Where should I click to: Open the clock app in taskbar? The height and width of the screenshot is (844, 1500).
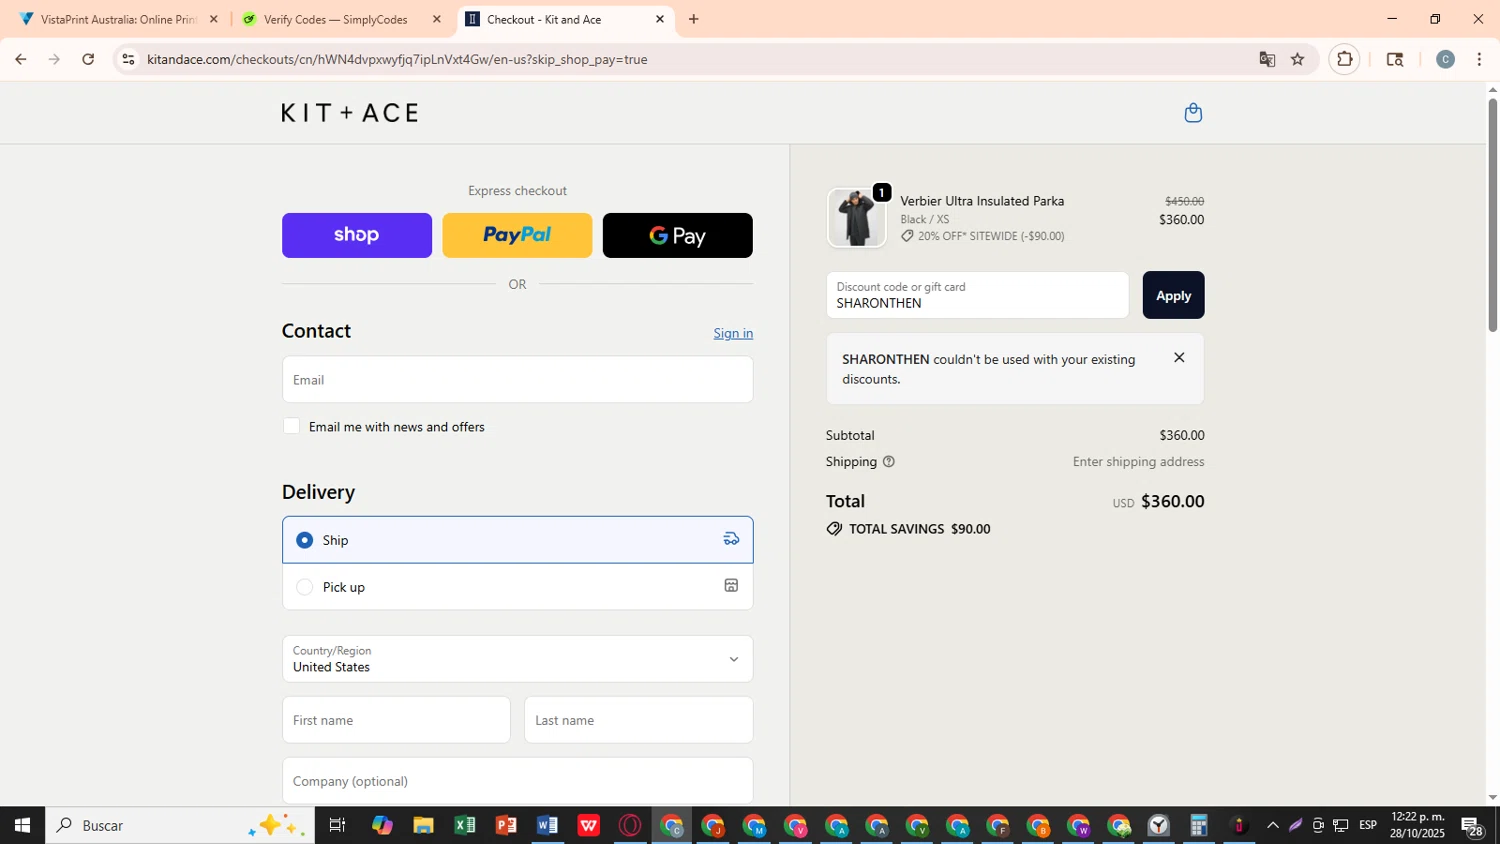click(x=1158, y=825)
